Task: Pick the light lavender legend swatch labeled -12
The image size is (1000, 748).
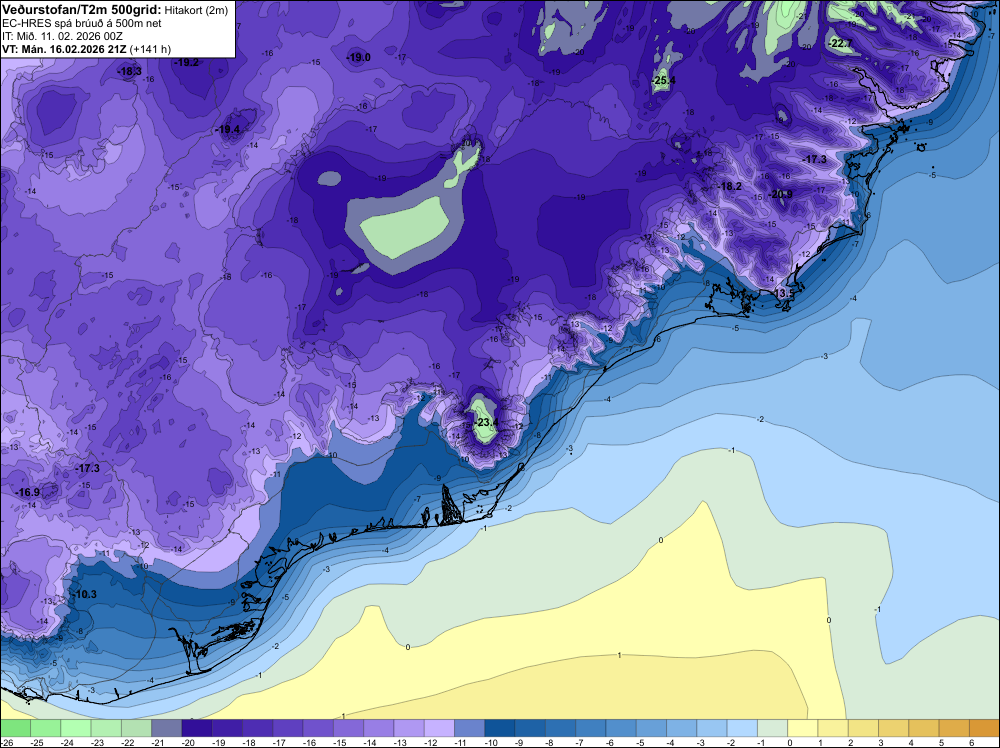Action: [439, 728]
